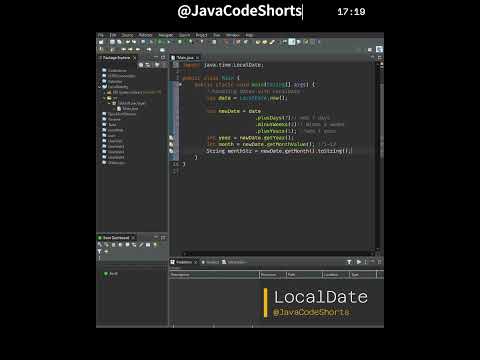Viewport: 480px width, 360px height.
Task: Click the Save toolbar icon
Action: pos(112,42)
